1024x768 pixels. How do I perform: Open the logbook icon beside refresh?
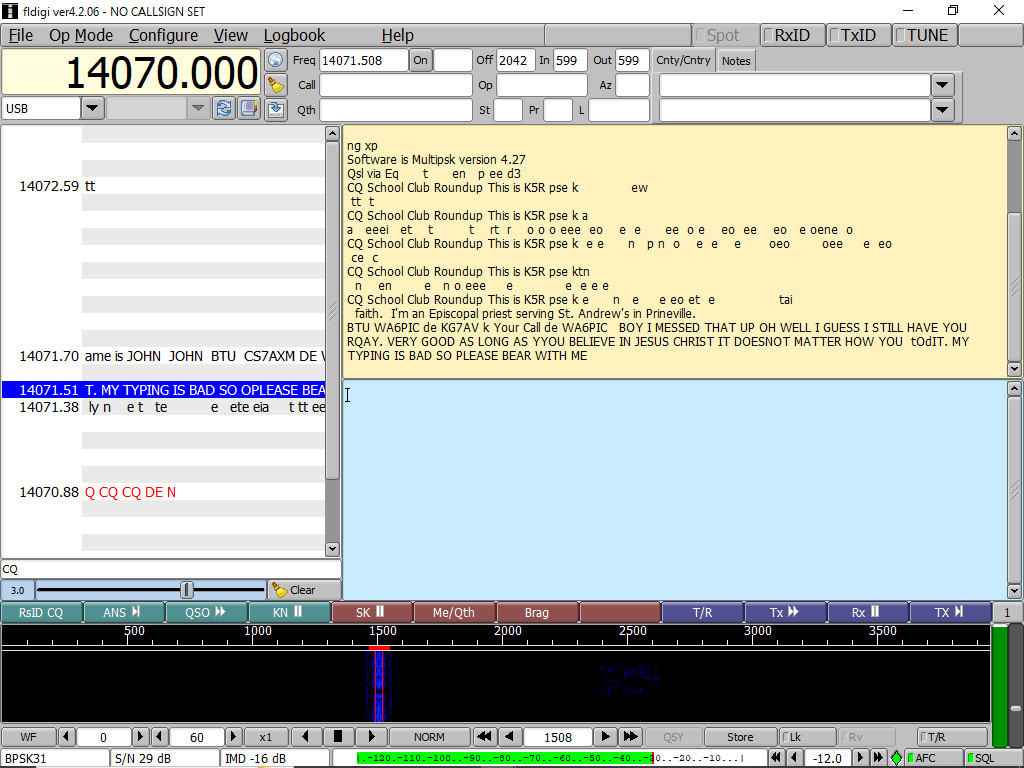pos(249,109)
